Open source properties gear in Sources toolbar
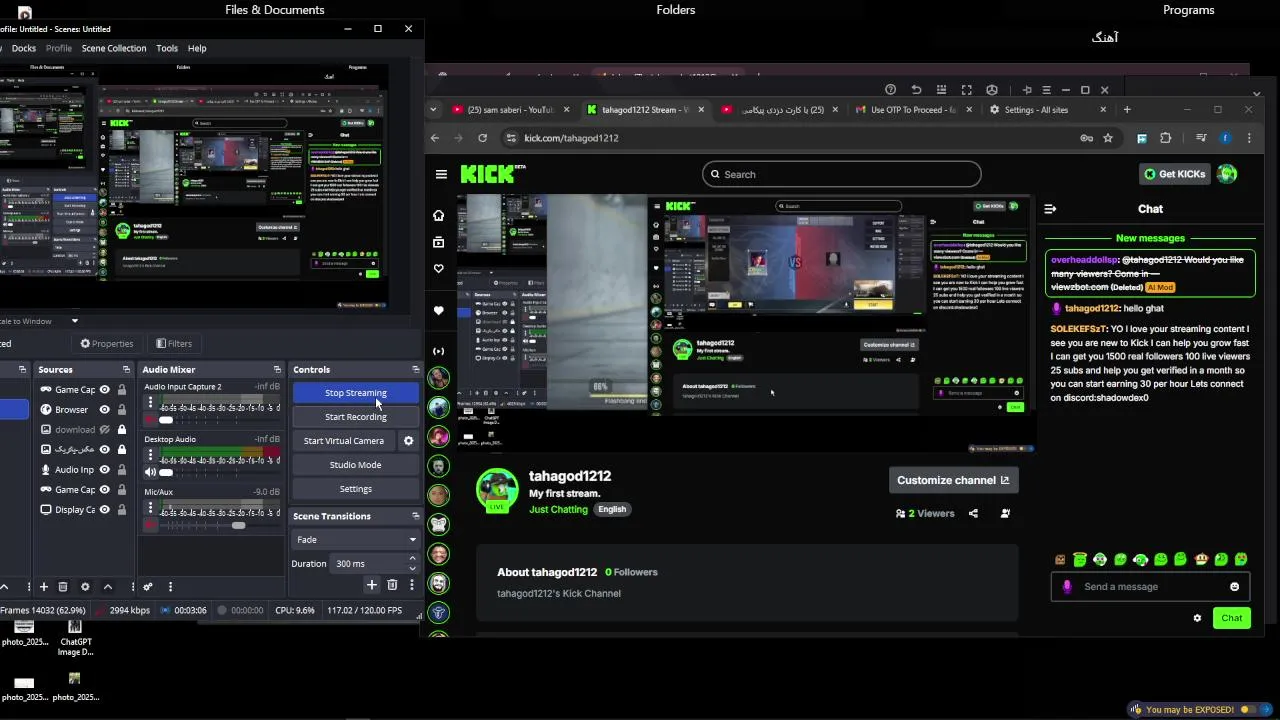 pyautogui.click(x=85, y=587)
